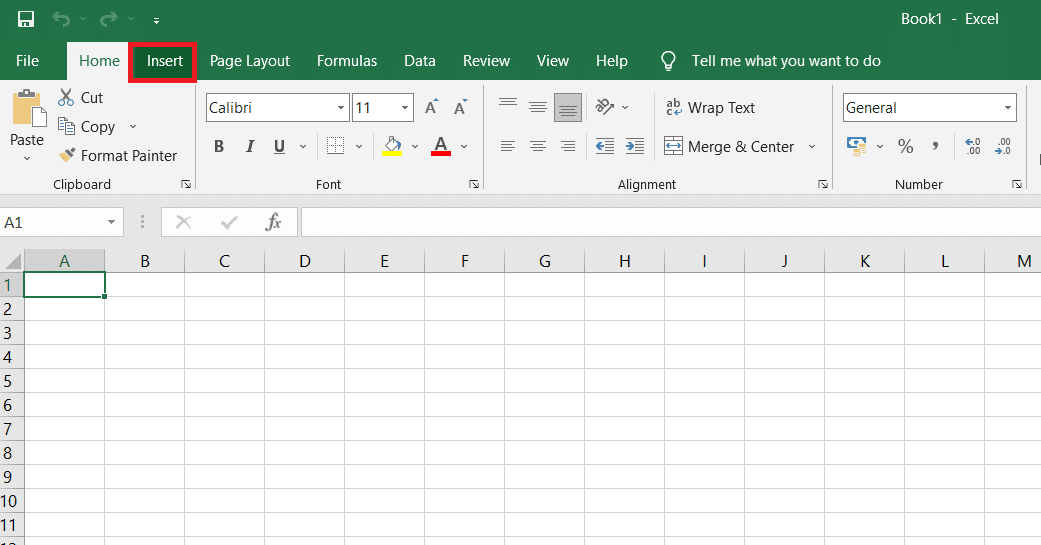Toggle Wrap Text on
This screenshot has height=545, width=1041.
[710, 108]
